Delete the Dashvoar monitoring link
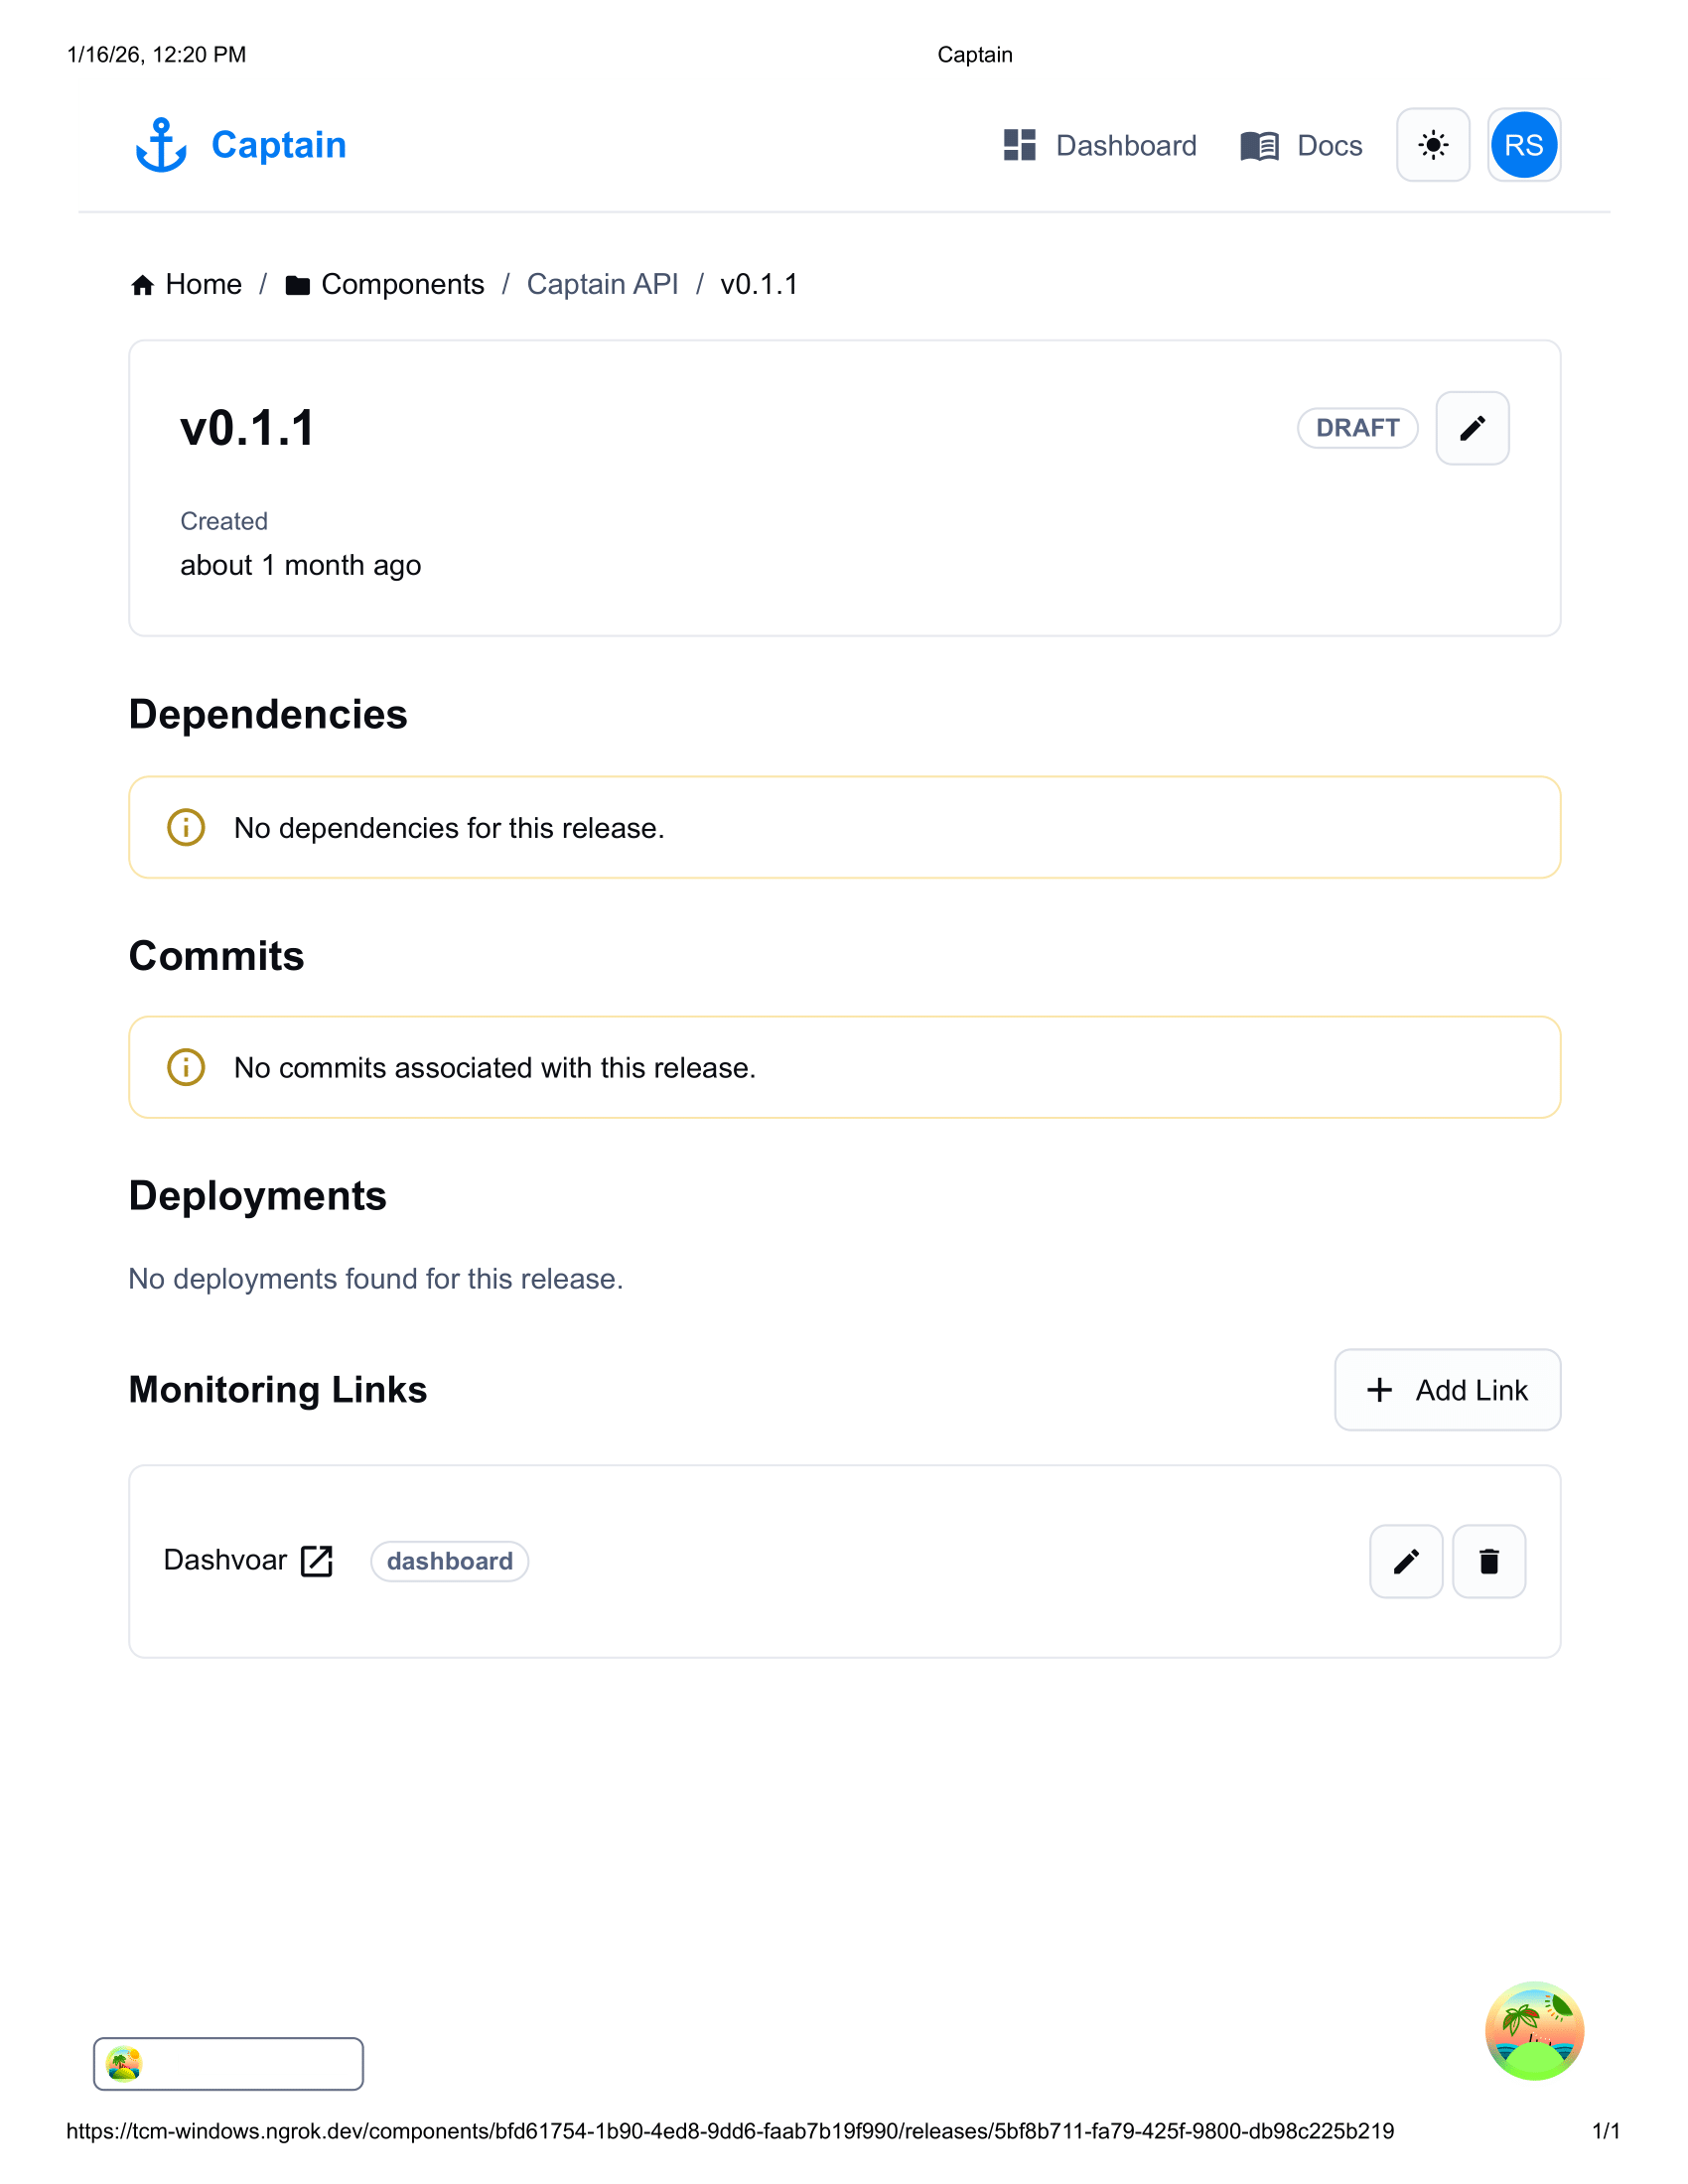The width and height of the screenshot is (1688, 2184). tap(1488, 1561)
